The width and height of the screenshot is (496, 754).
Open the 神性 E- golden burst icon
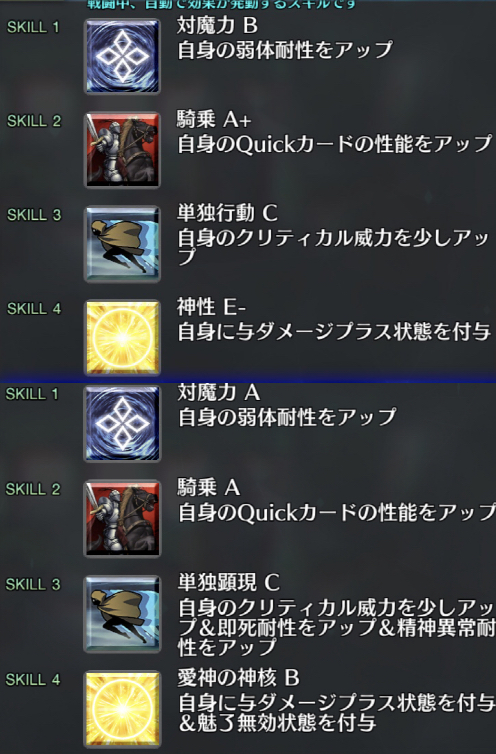click(122, 337)
